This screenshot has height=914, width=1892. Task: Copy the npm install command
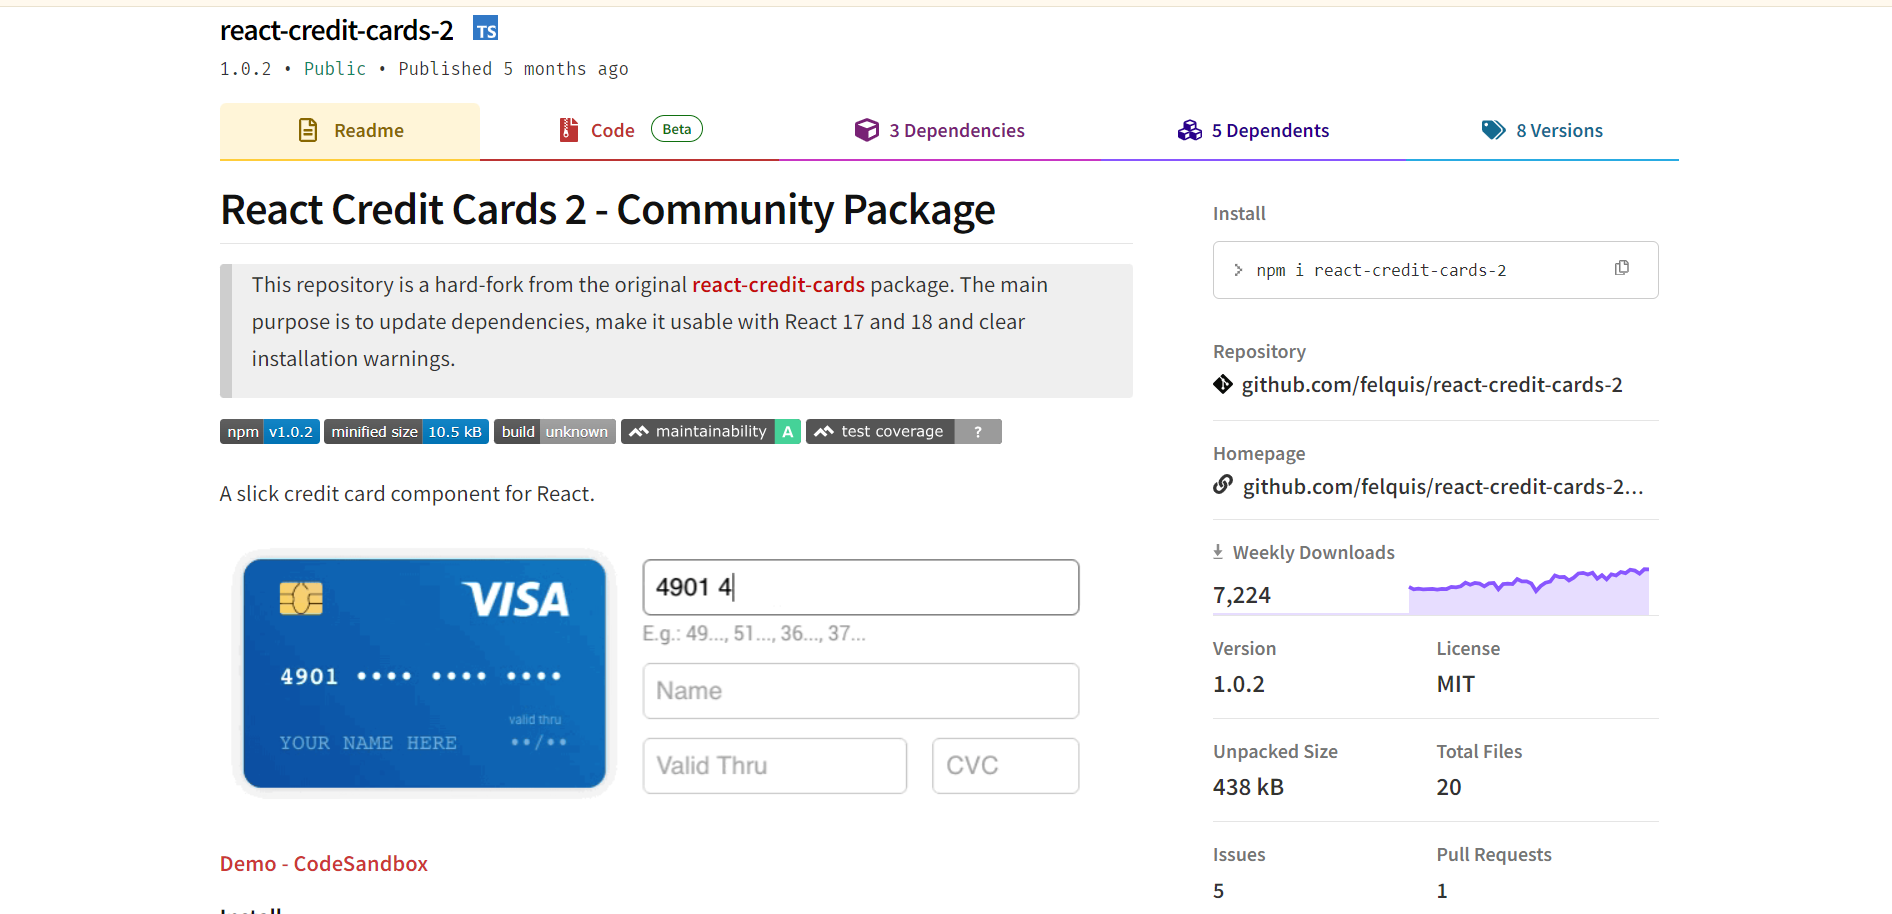1621,268
